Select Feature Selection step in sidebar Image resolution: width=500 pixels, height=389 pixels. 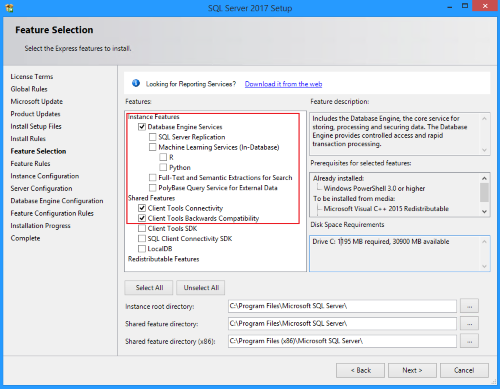pos(38,151)
